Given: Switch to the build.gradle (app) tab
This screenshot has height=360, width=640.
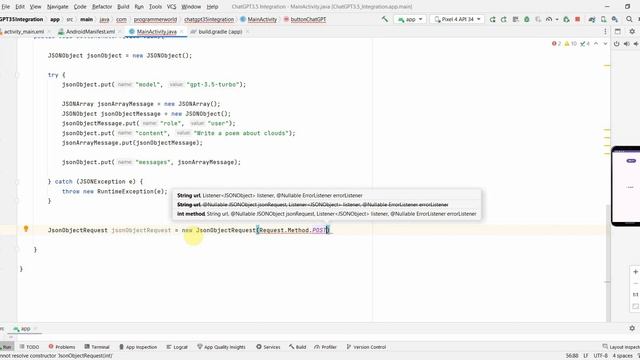Looking at the screenshot, I should [x=220, y=31].
